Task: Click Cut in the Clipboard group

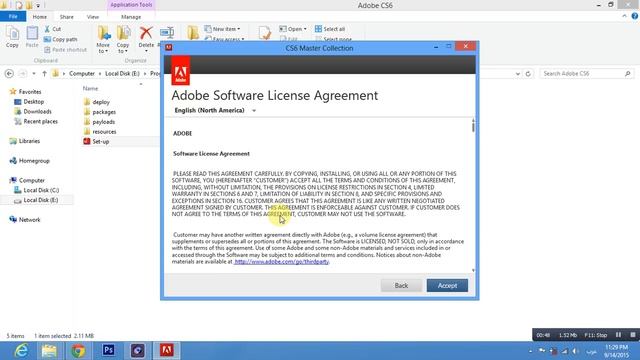Action: point(53,29)
